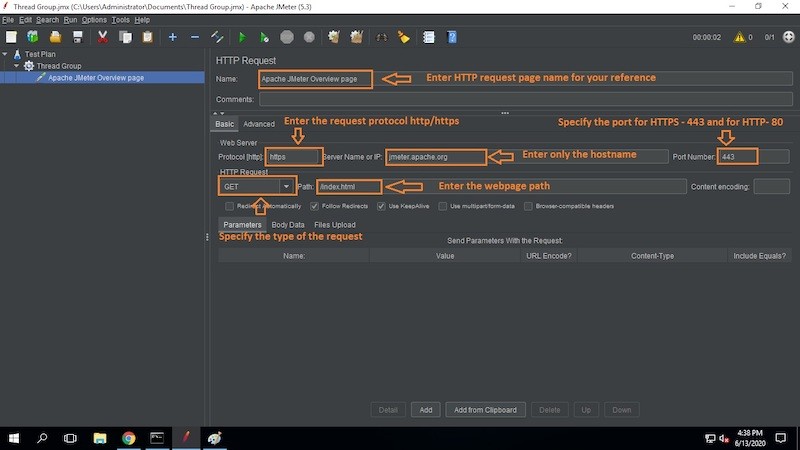The height and width of the screenshot is (450, 800).
Task: Switch to the Files Upload tab
Action: pos(335,224)
